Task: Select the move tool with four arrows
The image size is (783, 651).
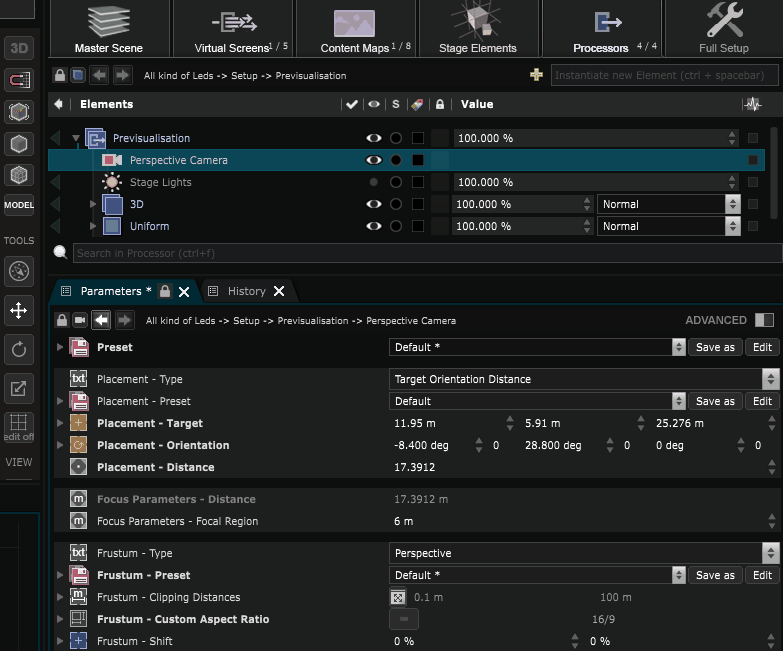Action: 19,310
